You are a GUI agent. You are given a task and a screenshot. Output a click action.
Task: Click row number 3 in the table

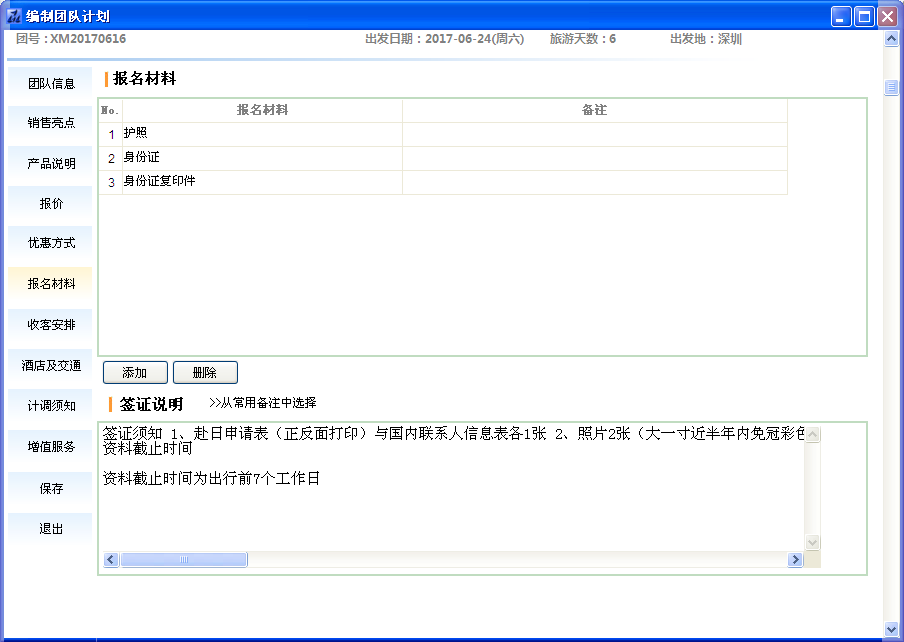[111, 183]
